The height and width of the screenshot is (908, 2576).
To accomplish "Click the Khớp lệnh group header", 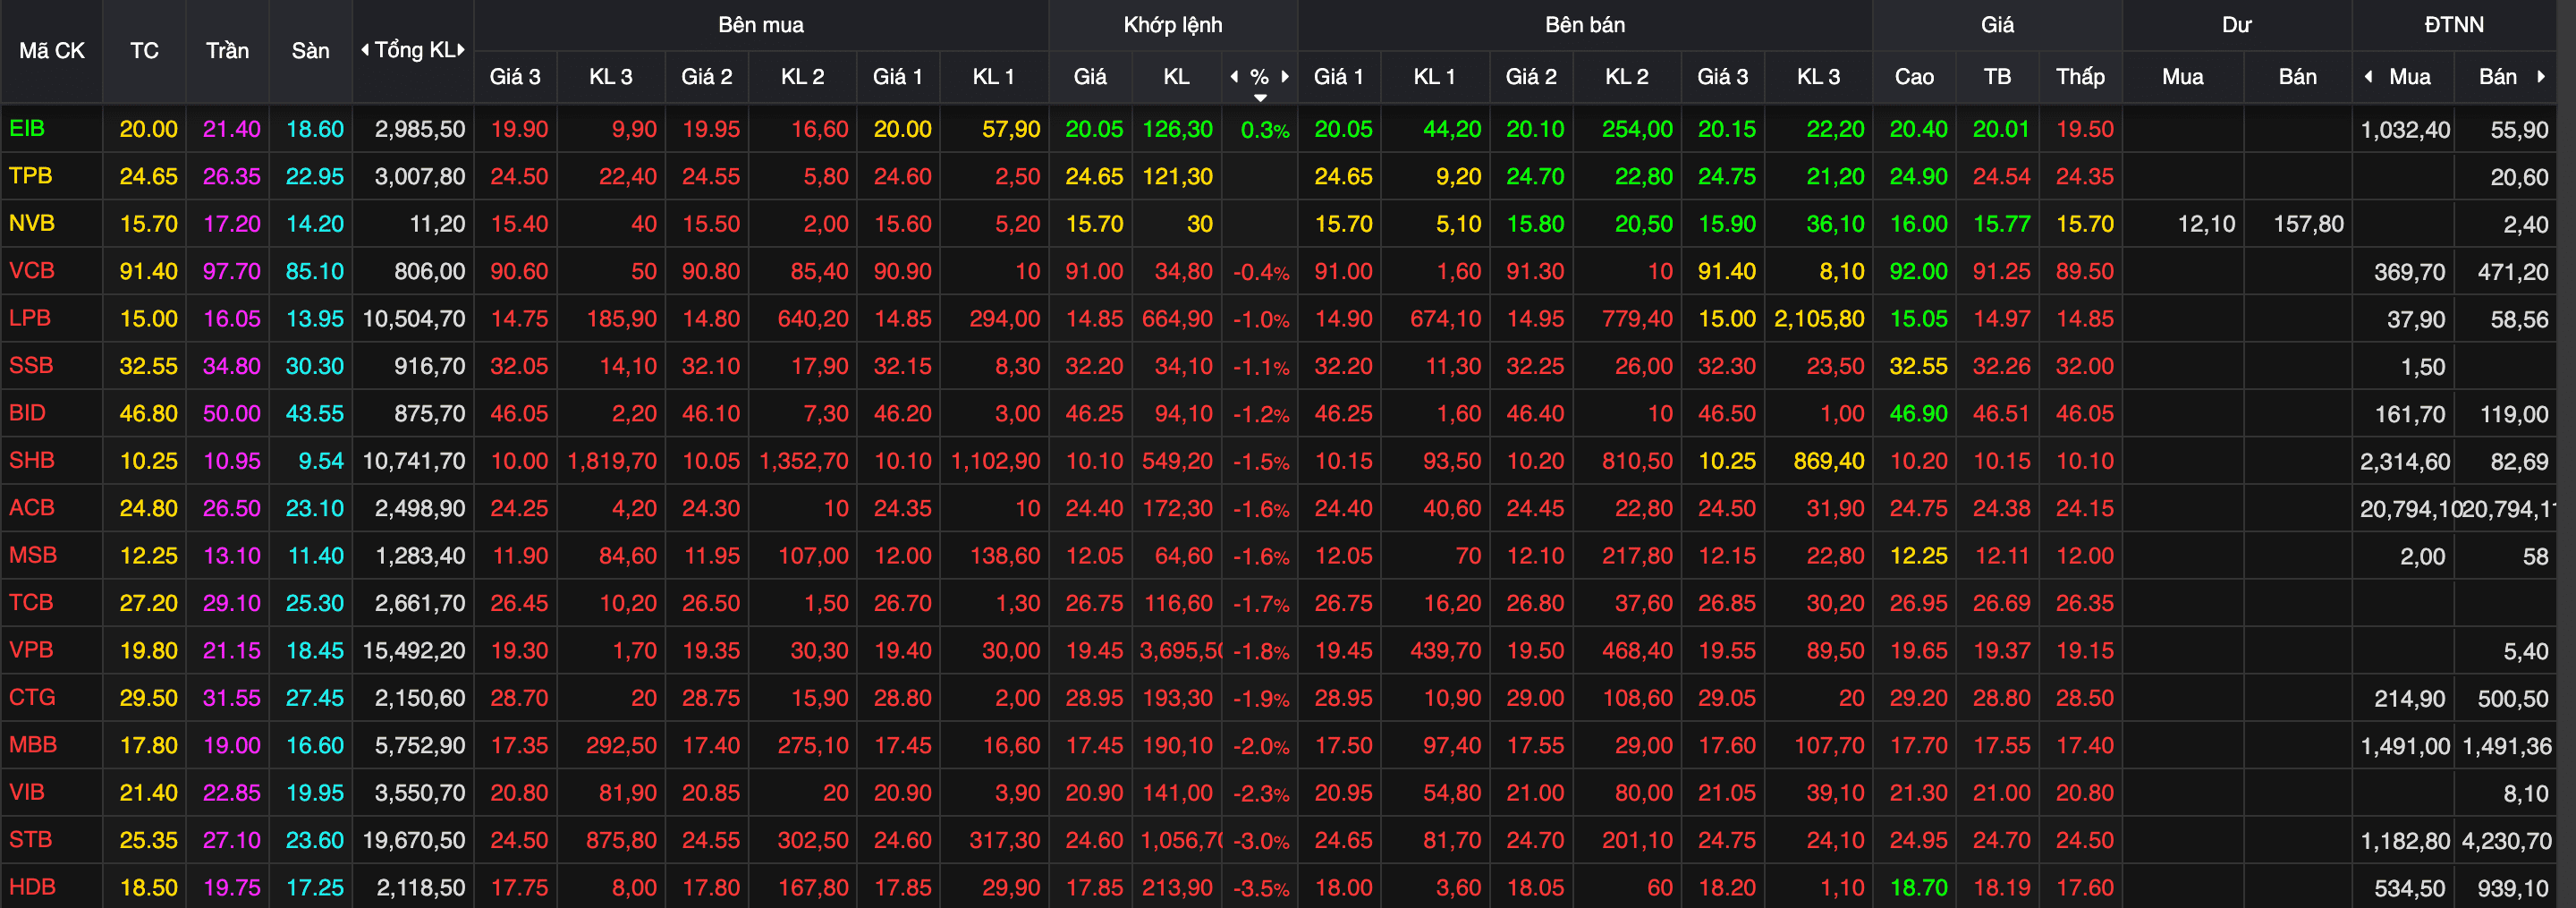I will pos(1173,25).
